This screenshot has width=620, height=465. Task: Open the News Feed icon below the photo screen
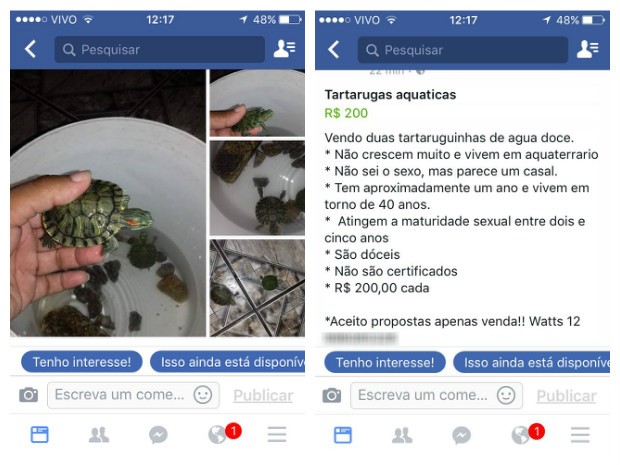click(40, 435)
